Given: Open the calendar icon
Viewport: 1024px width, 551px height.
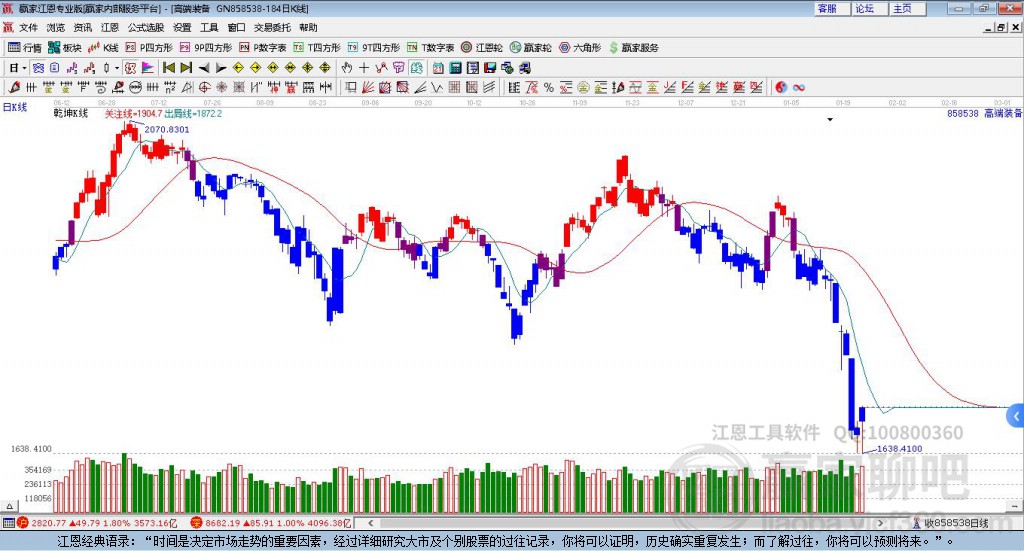Looking at the screenshot, I should click(x=438, y=68).
